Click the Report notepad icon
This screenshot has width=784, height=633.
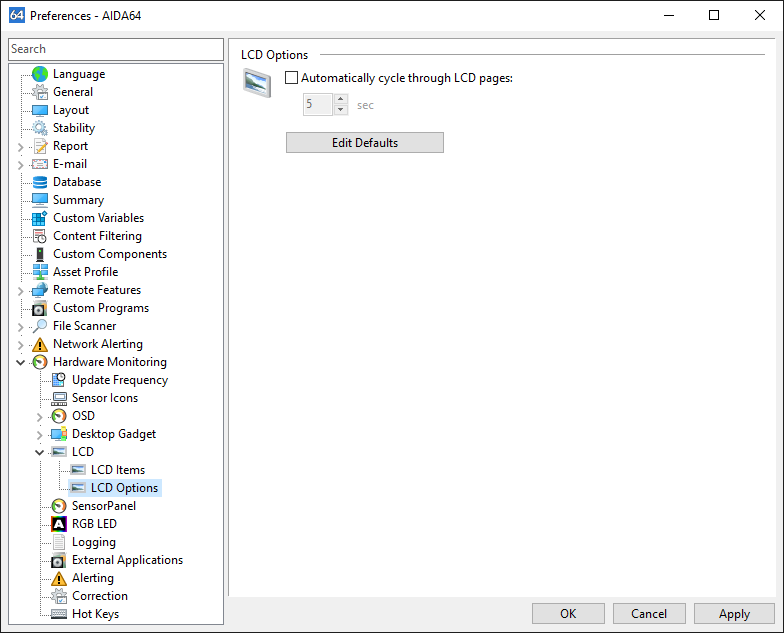click(40, 146)
